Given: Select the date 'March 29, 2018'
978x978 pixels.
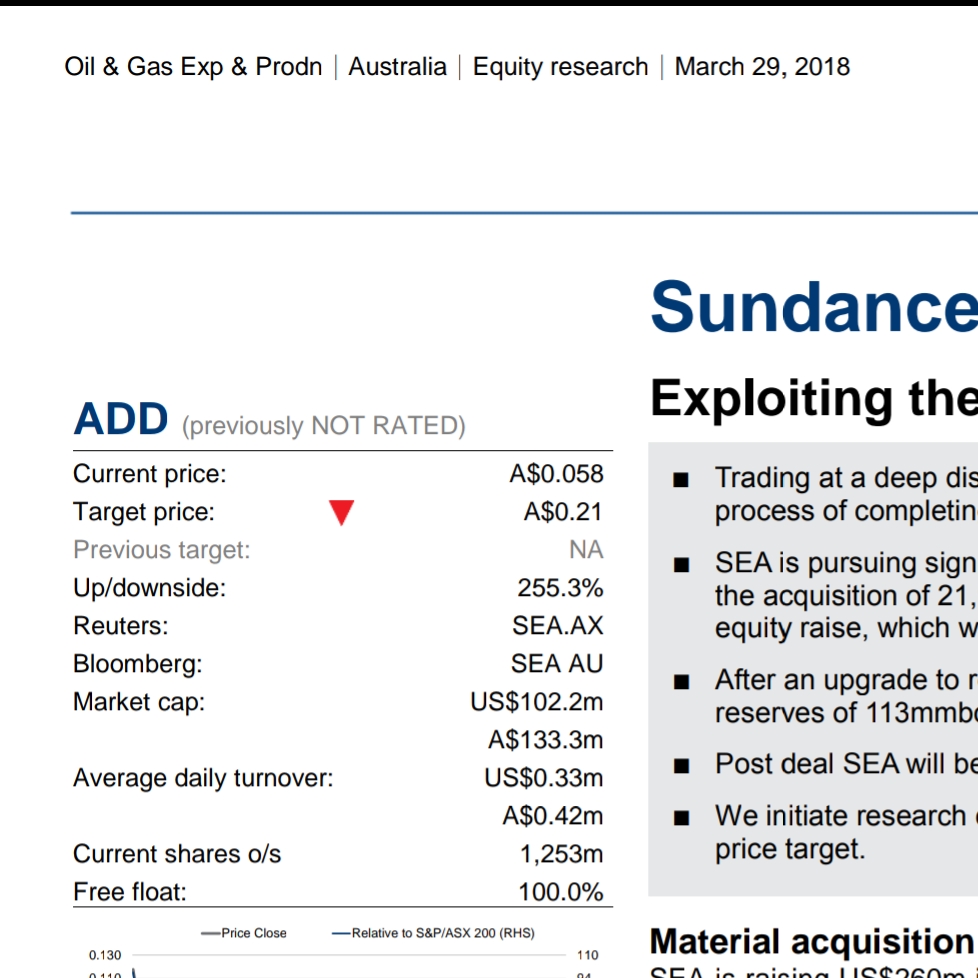Looking at the screenshot, I should 762,67.
